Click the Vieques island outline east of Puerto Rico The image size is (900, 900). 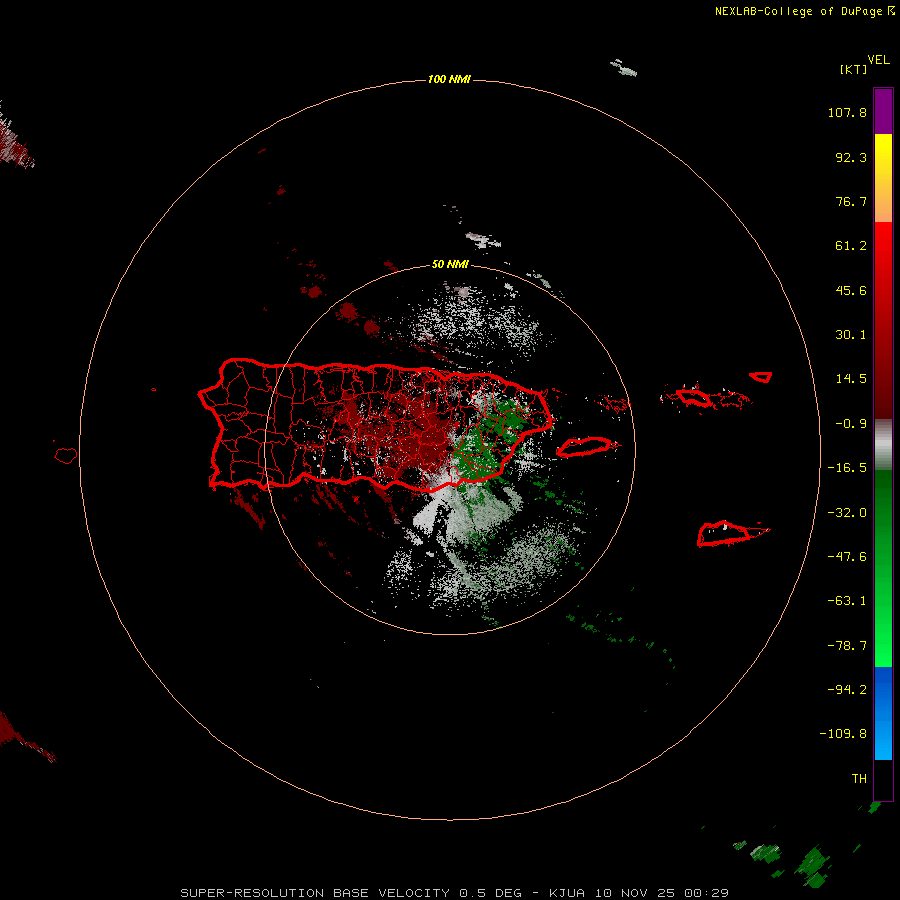point(584,447)
